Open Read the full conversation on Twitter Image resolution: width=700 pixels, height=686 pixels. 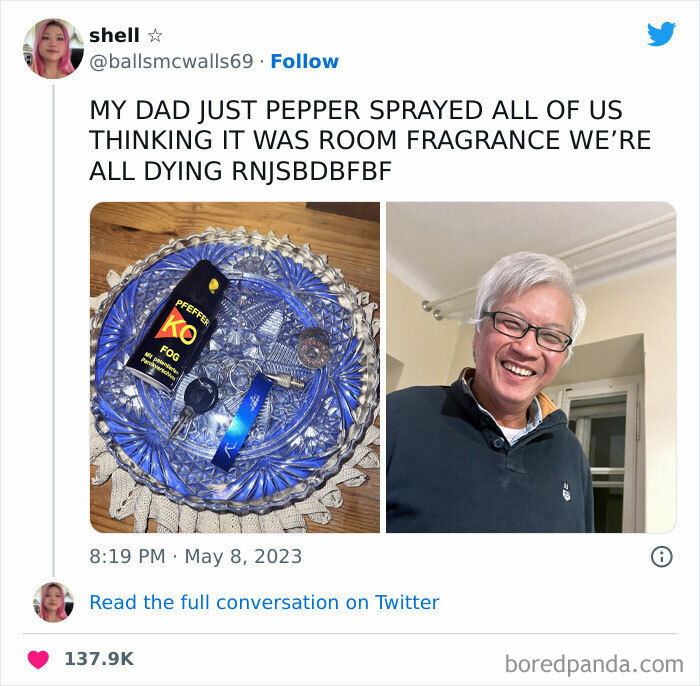pyautogui.click(x=264, y=603)
